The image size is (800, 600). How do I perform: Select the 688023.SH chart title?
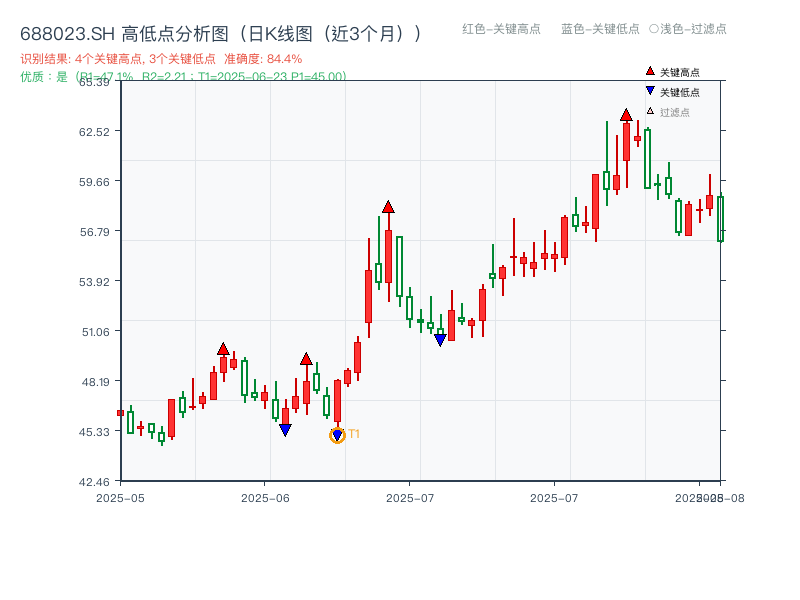click(65, 31)
